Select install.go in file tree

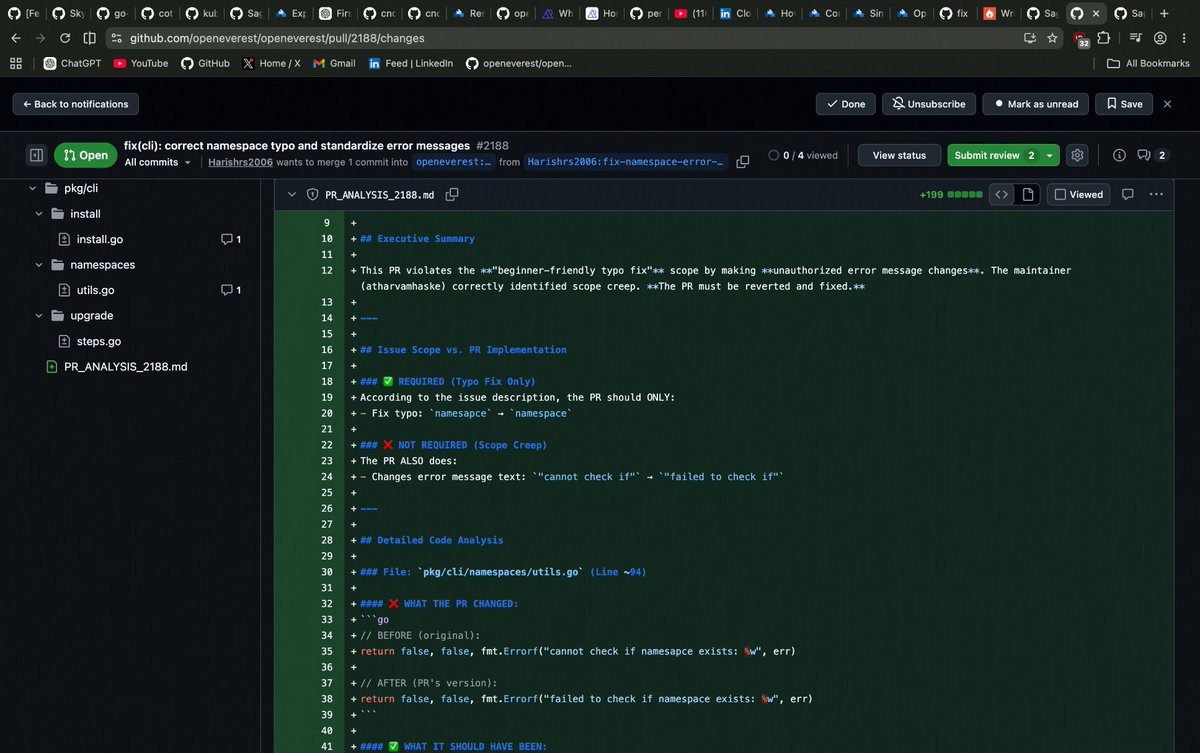coord(100,239)
